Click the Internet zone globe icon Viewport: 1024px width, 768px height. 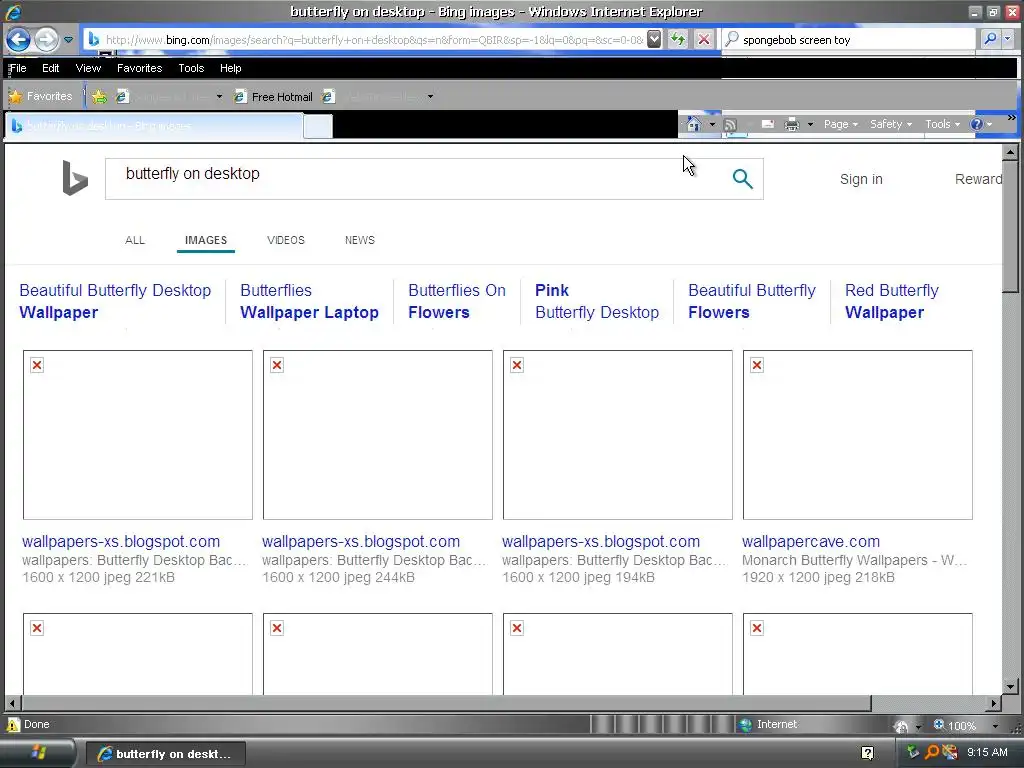(745, 724)
